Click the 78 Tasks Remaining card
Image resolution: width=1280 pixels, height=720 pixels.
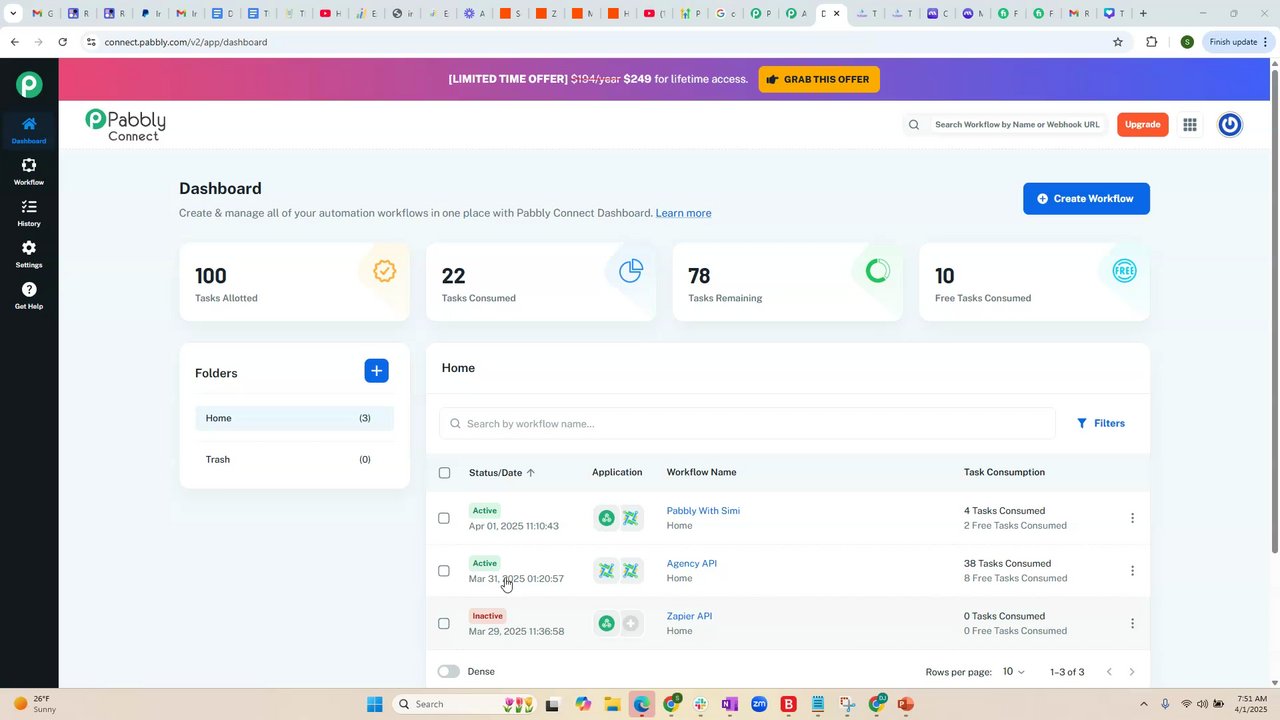coord(788,282)
